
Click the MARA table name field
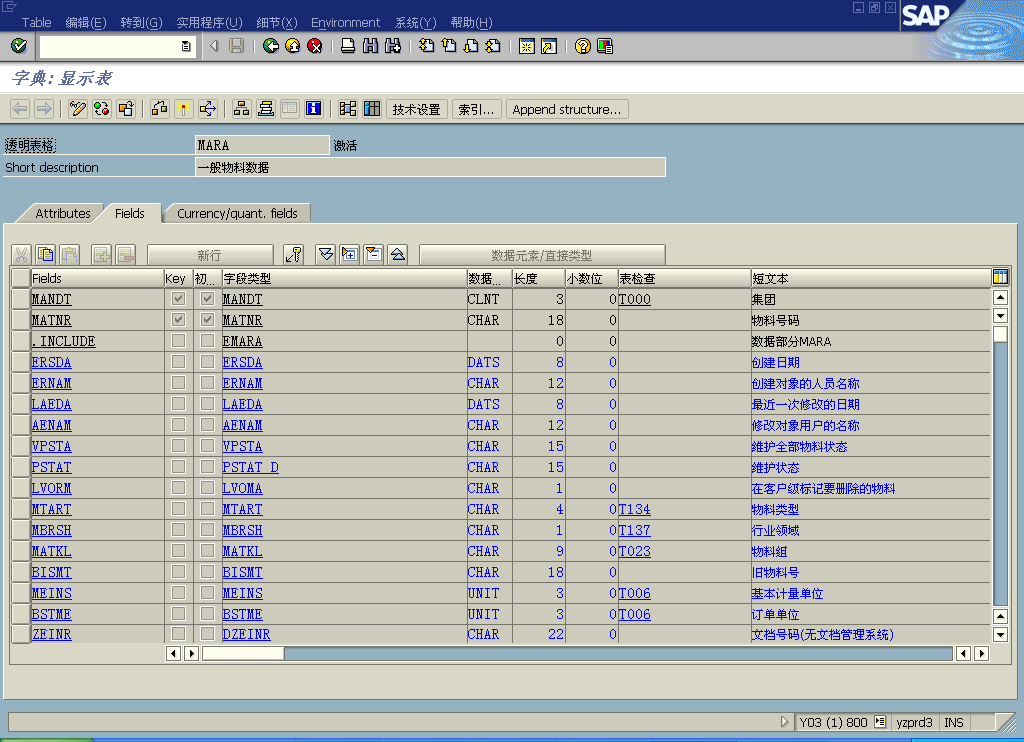tap(262, 145)
